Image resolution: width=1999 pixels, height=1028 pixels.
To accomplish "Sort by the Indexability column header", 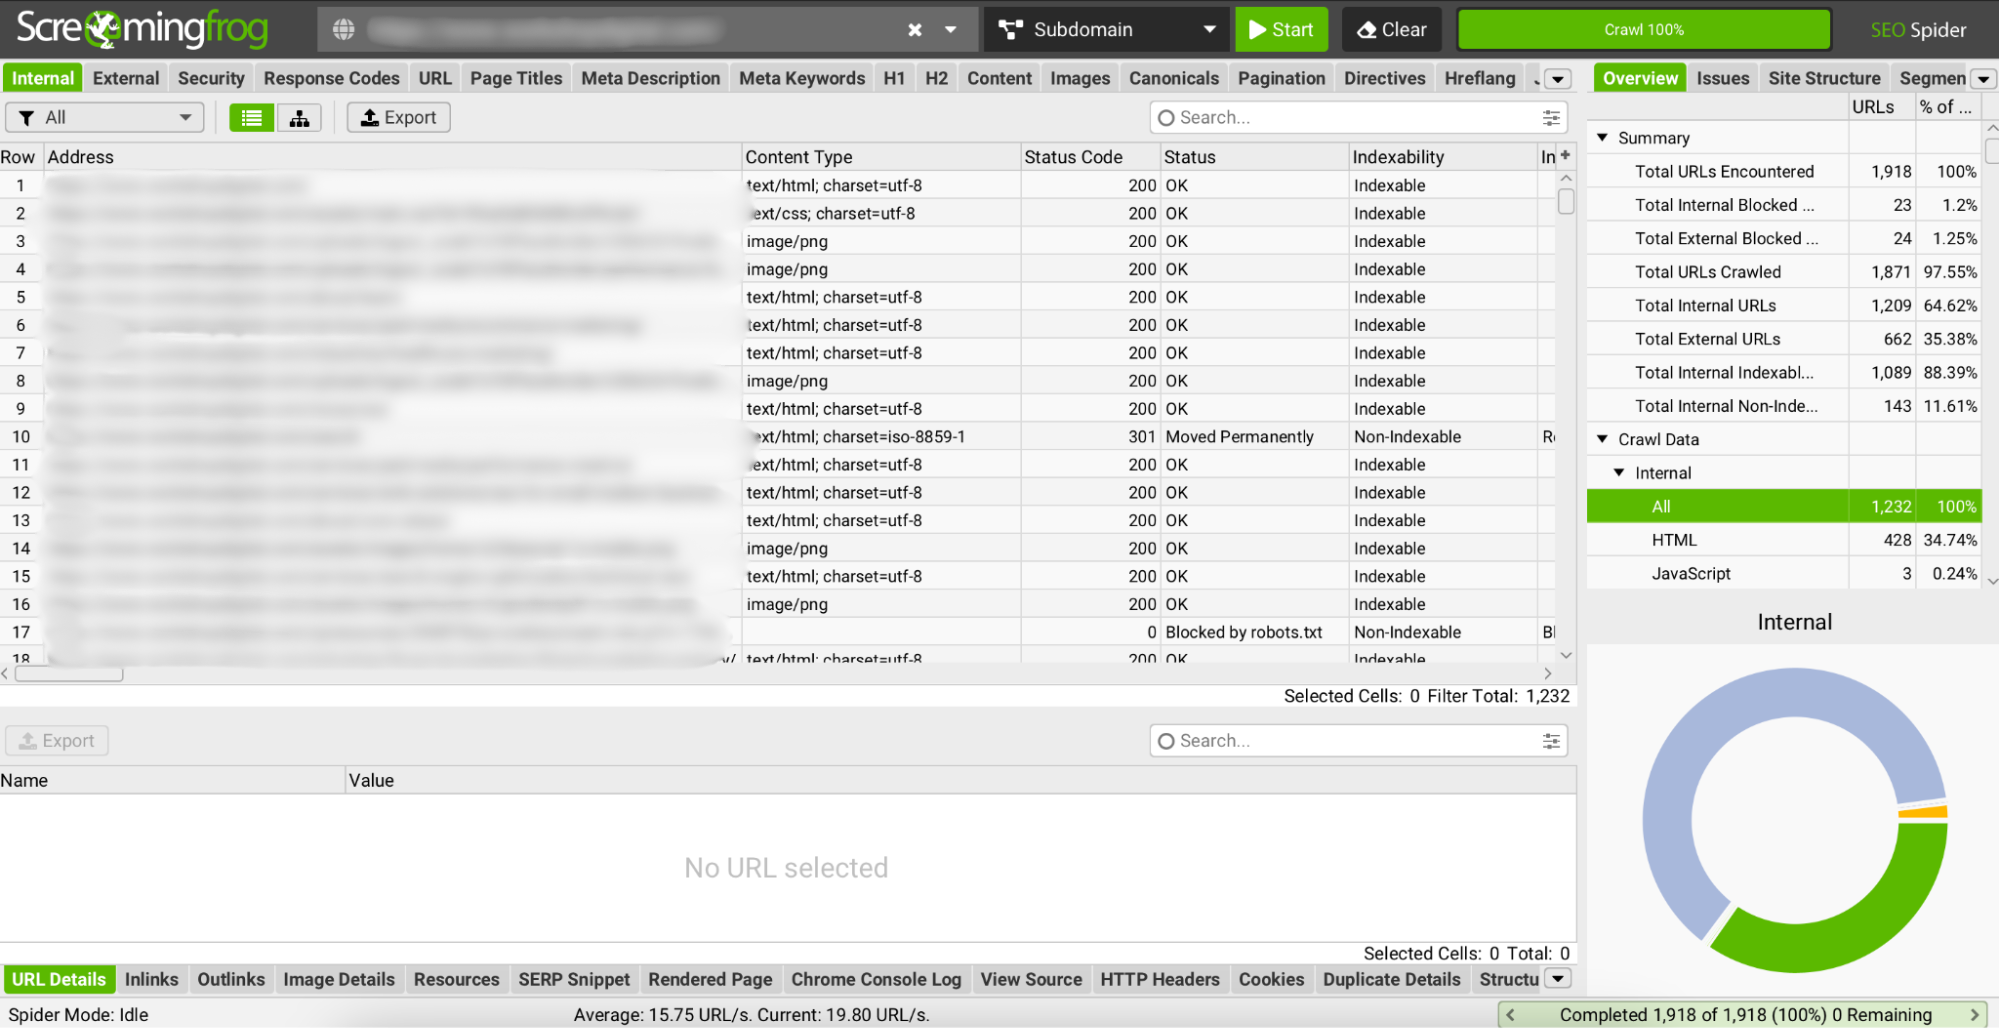I will click(x=1443, y=157).
